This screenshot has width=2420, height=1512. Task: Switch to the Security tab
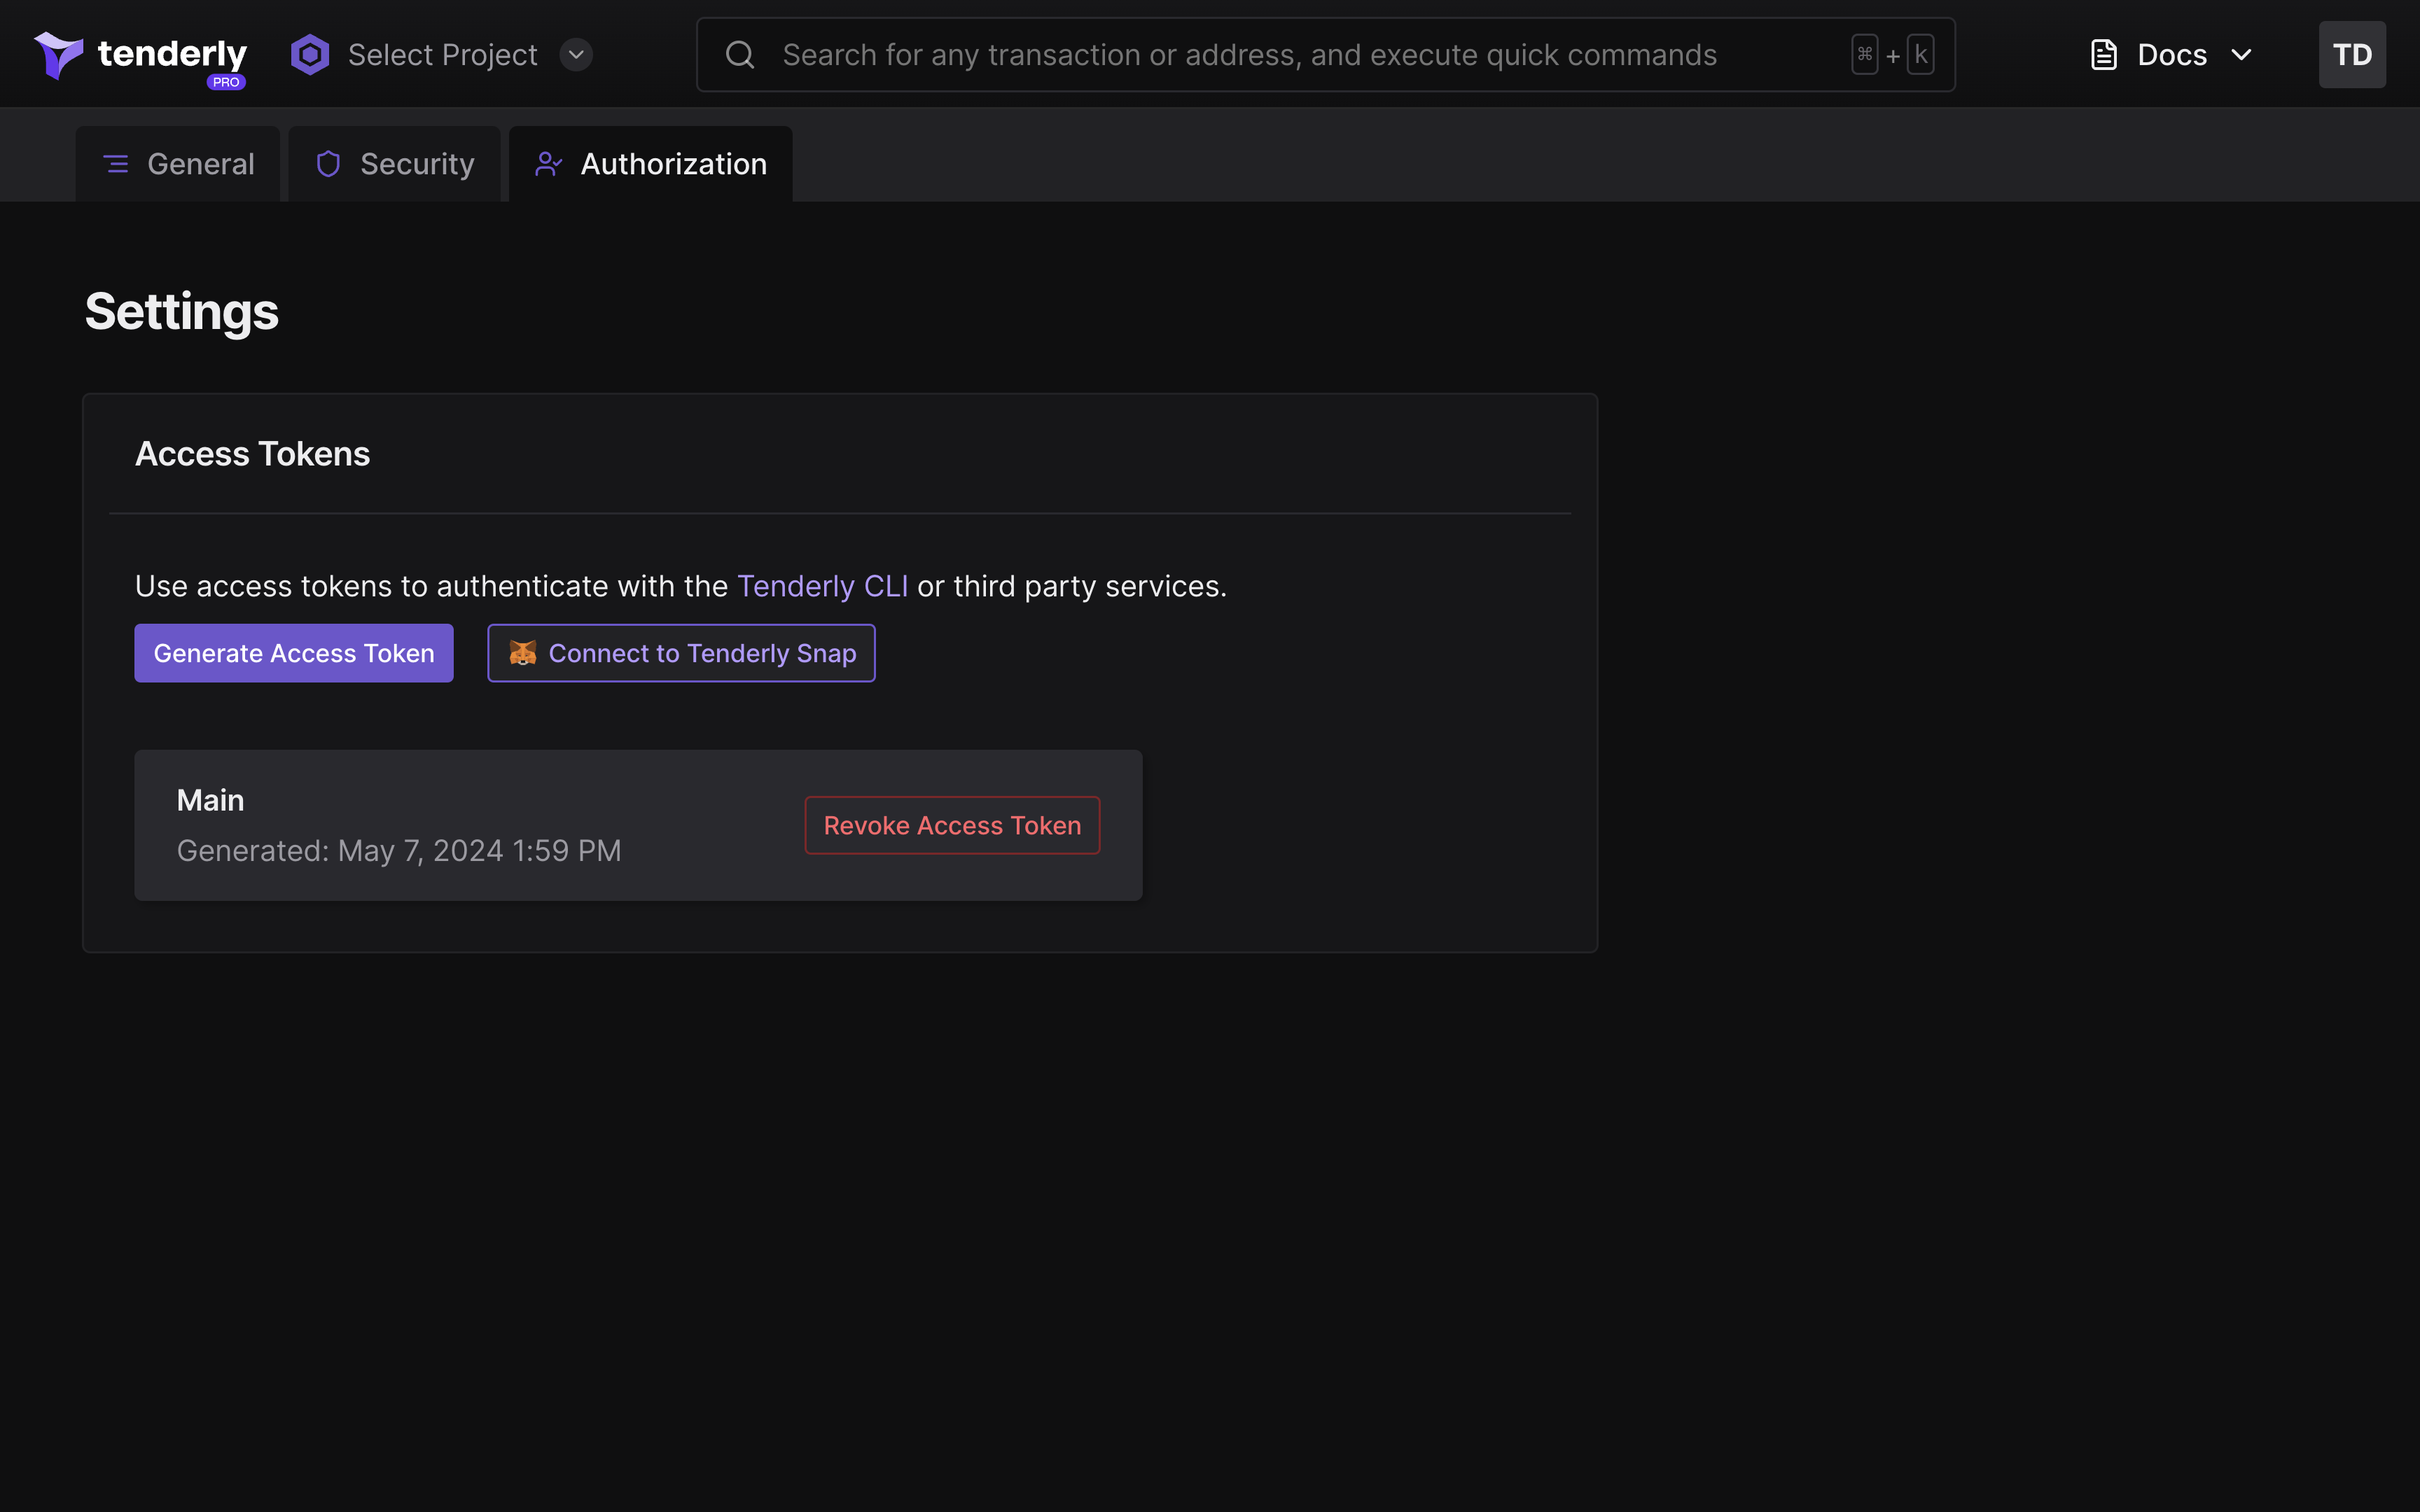[x=395, y=164]
